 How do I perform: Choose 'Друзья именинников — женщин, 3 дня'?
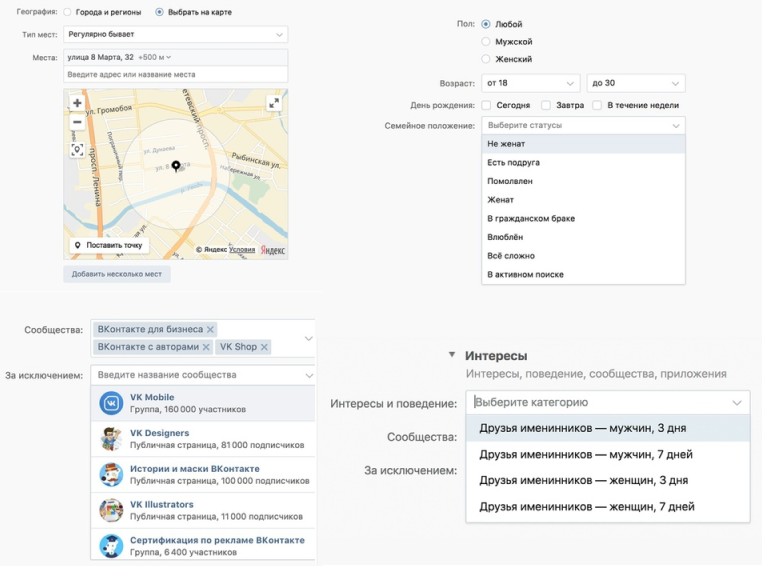pos(607,480)
